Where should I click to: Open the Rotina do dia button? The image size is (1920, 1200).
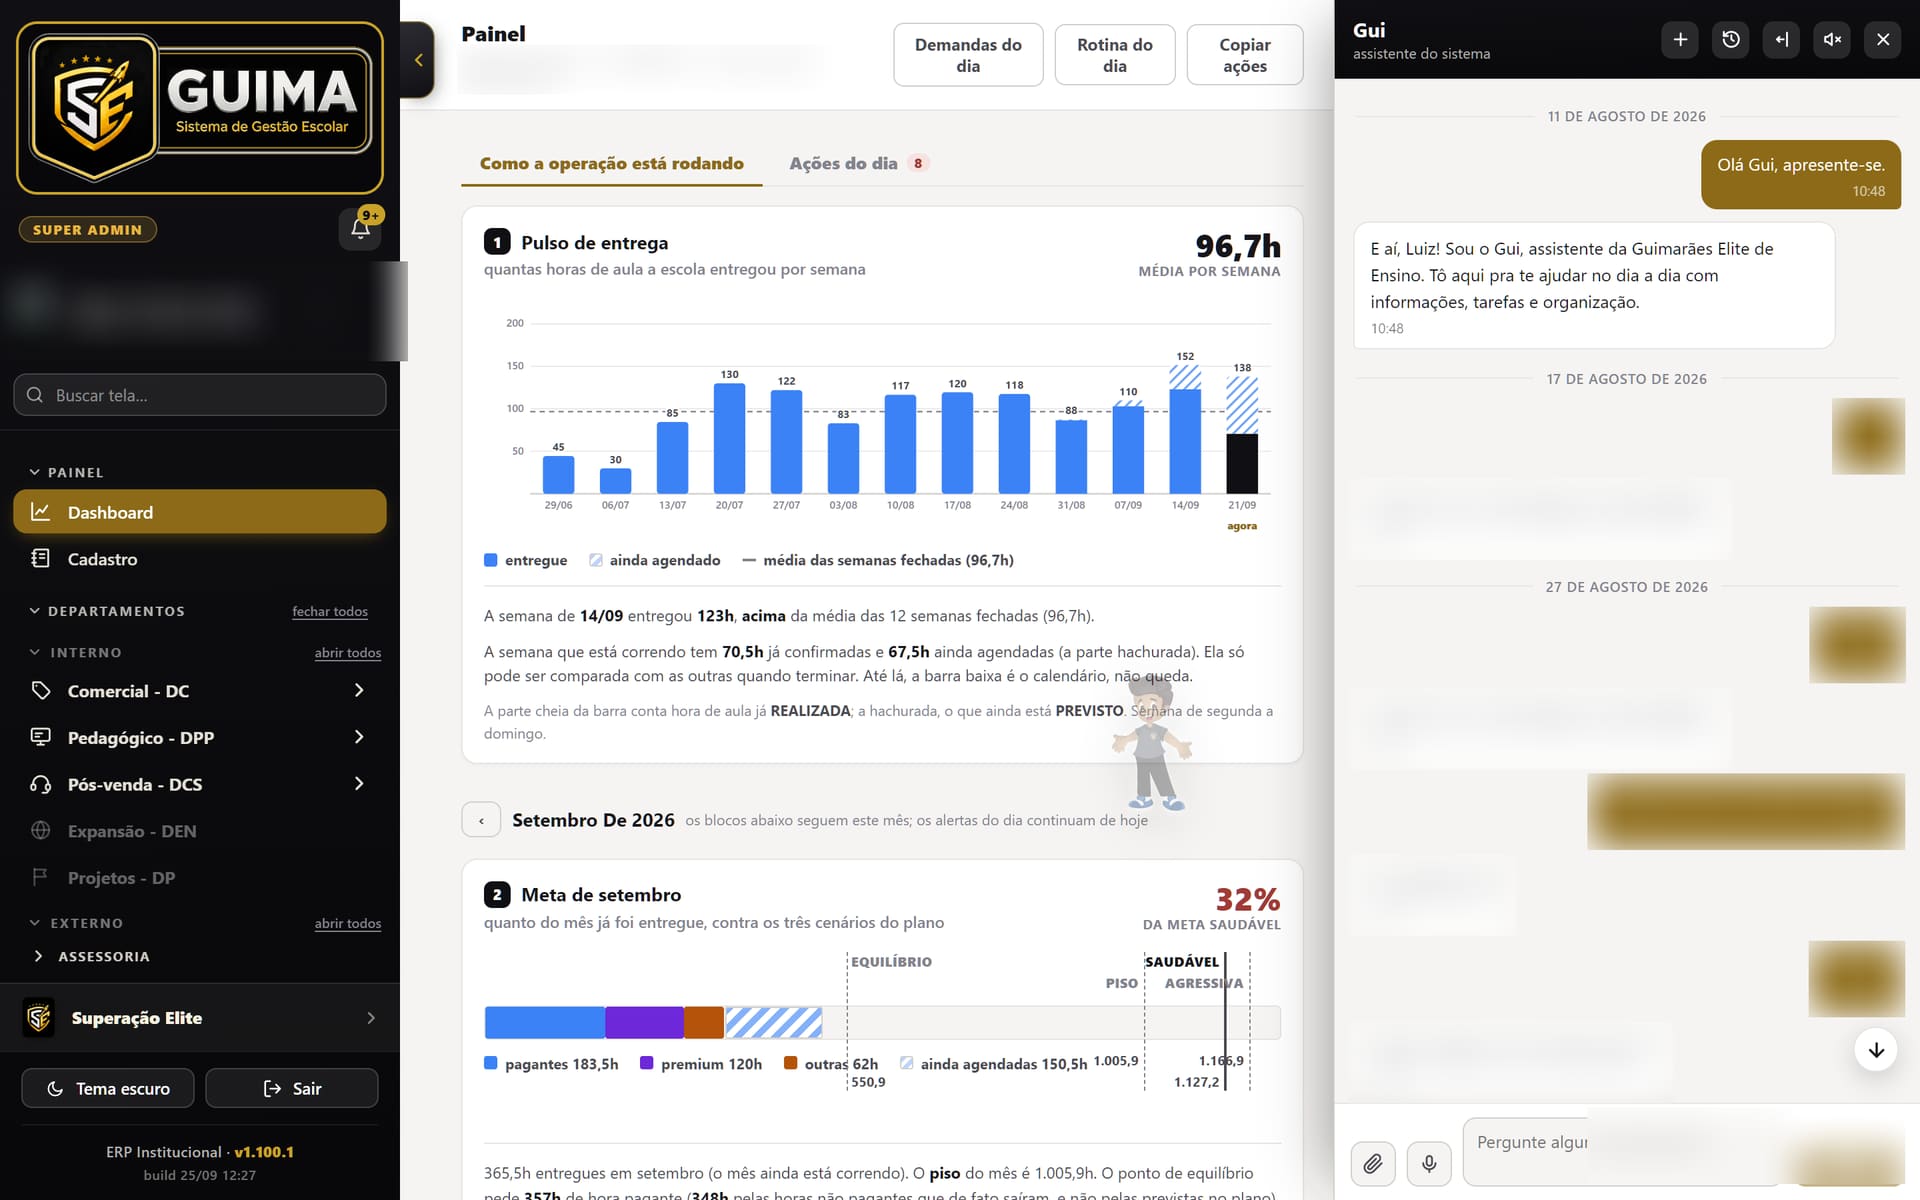click(1115, 55)
